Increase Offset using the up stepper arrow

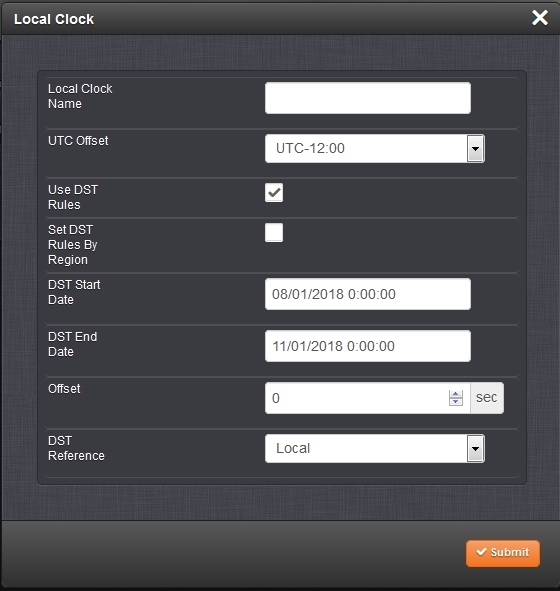(x=456, y=394)
